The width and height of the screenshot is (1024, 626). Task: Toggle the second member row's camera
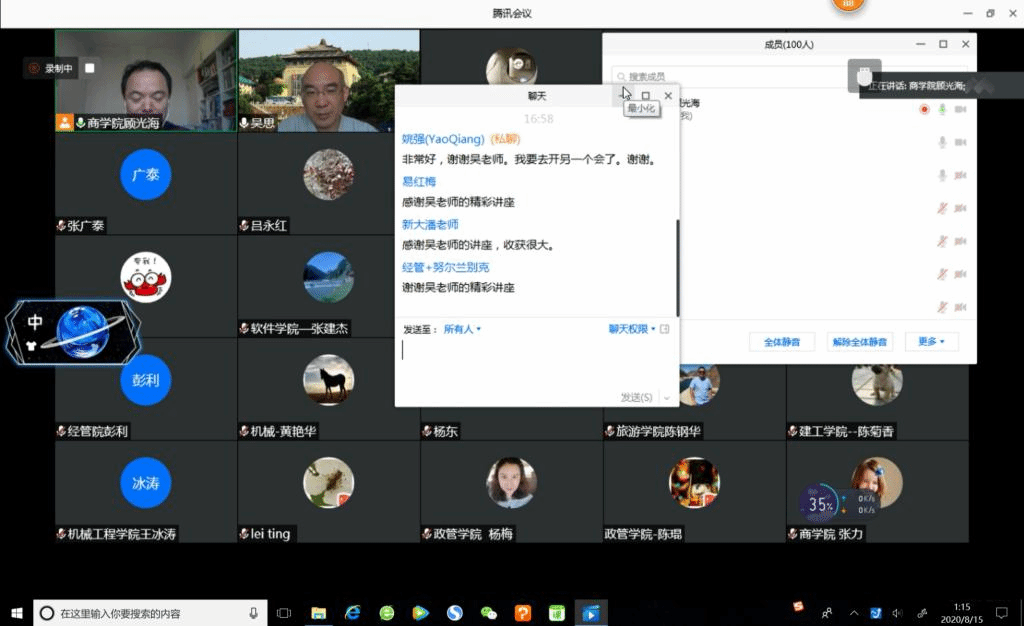point(960,142)
